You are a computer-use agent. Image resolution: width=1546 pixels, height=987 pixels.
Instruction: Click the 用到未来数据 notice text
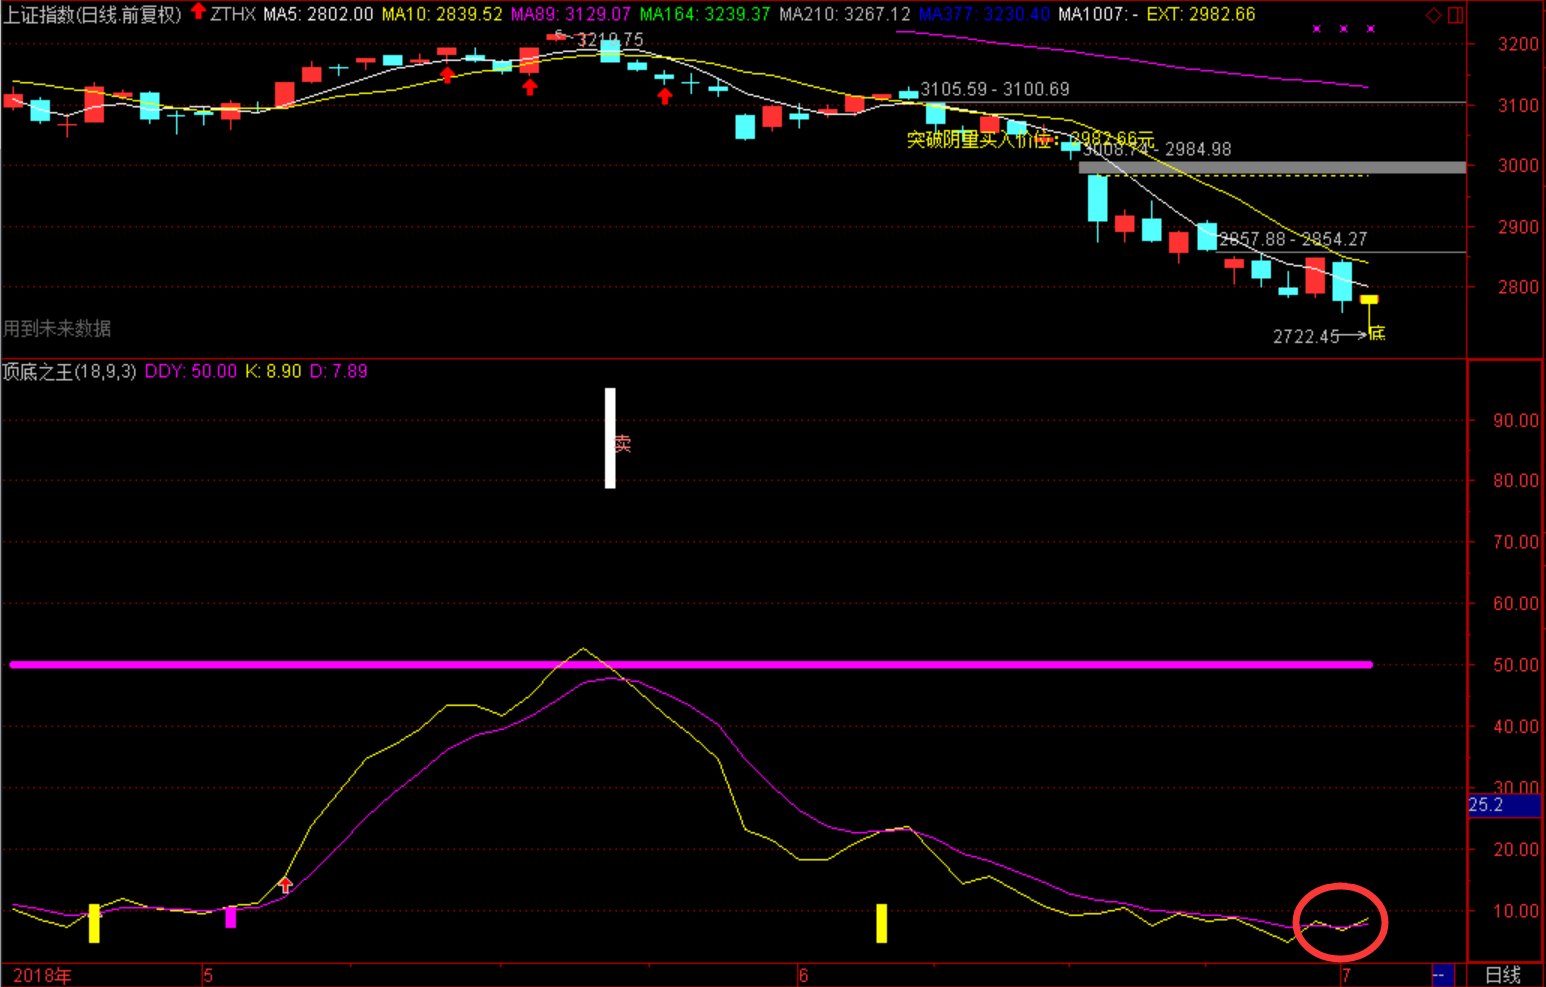point(57,328)
